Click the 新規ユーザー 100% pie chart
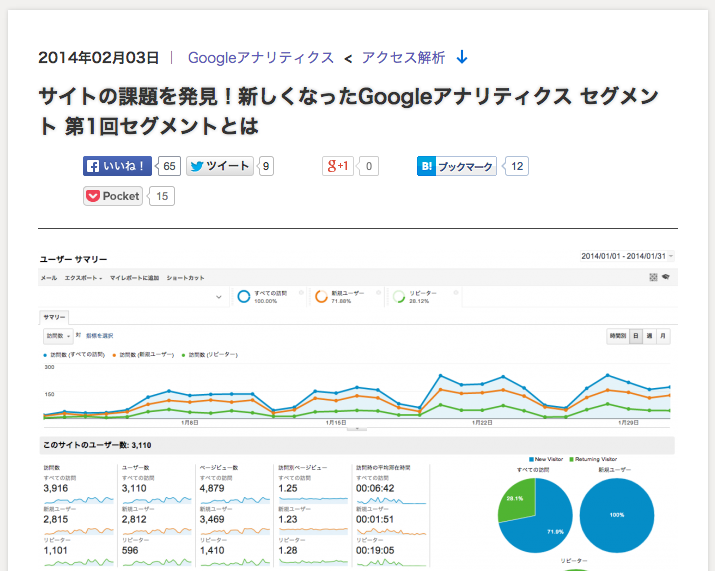This screenshot has height=571, width=715. coord(617,515)
